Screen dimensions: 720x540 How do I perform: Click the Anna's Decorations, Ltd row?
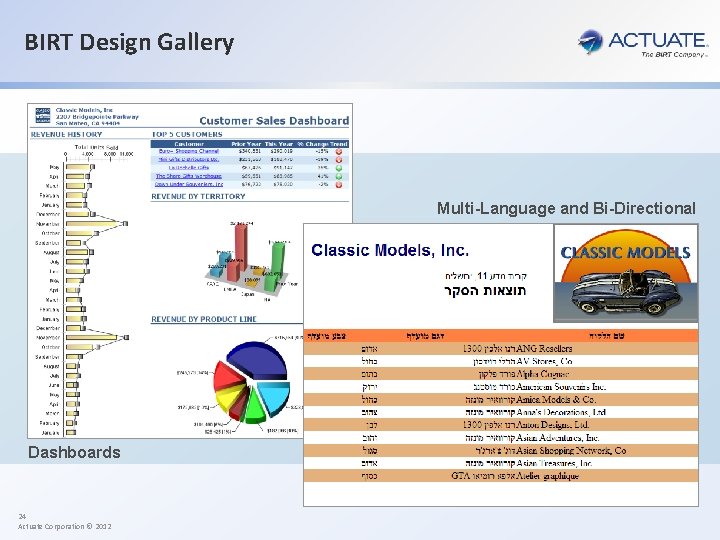click(x=501, y=412)
